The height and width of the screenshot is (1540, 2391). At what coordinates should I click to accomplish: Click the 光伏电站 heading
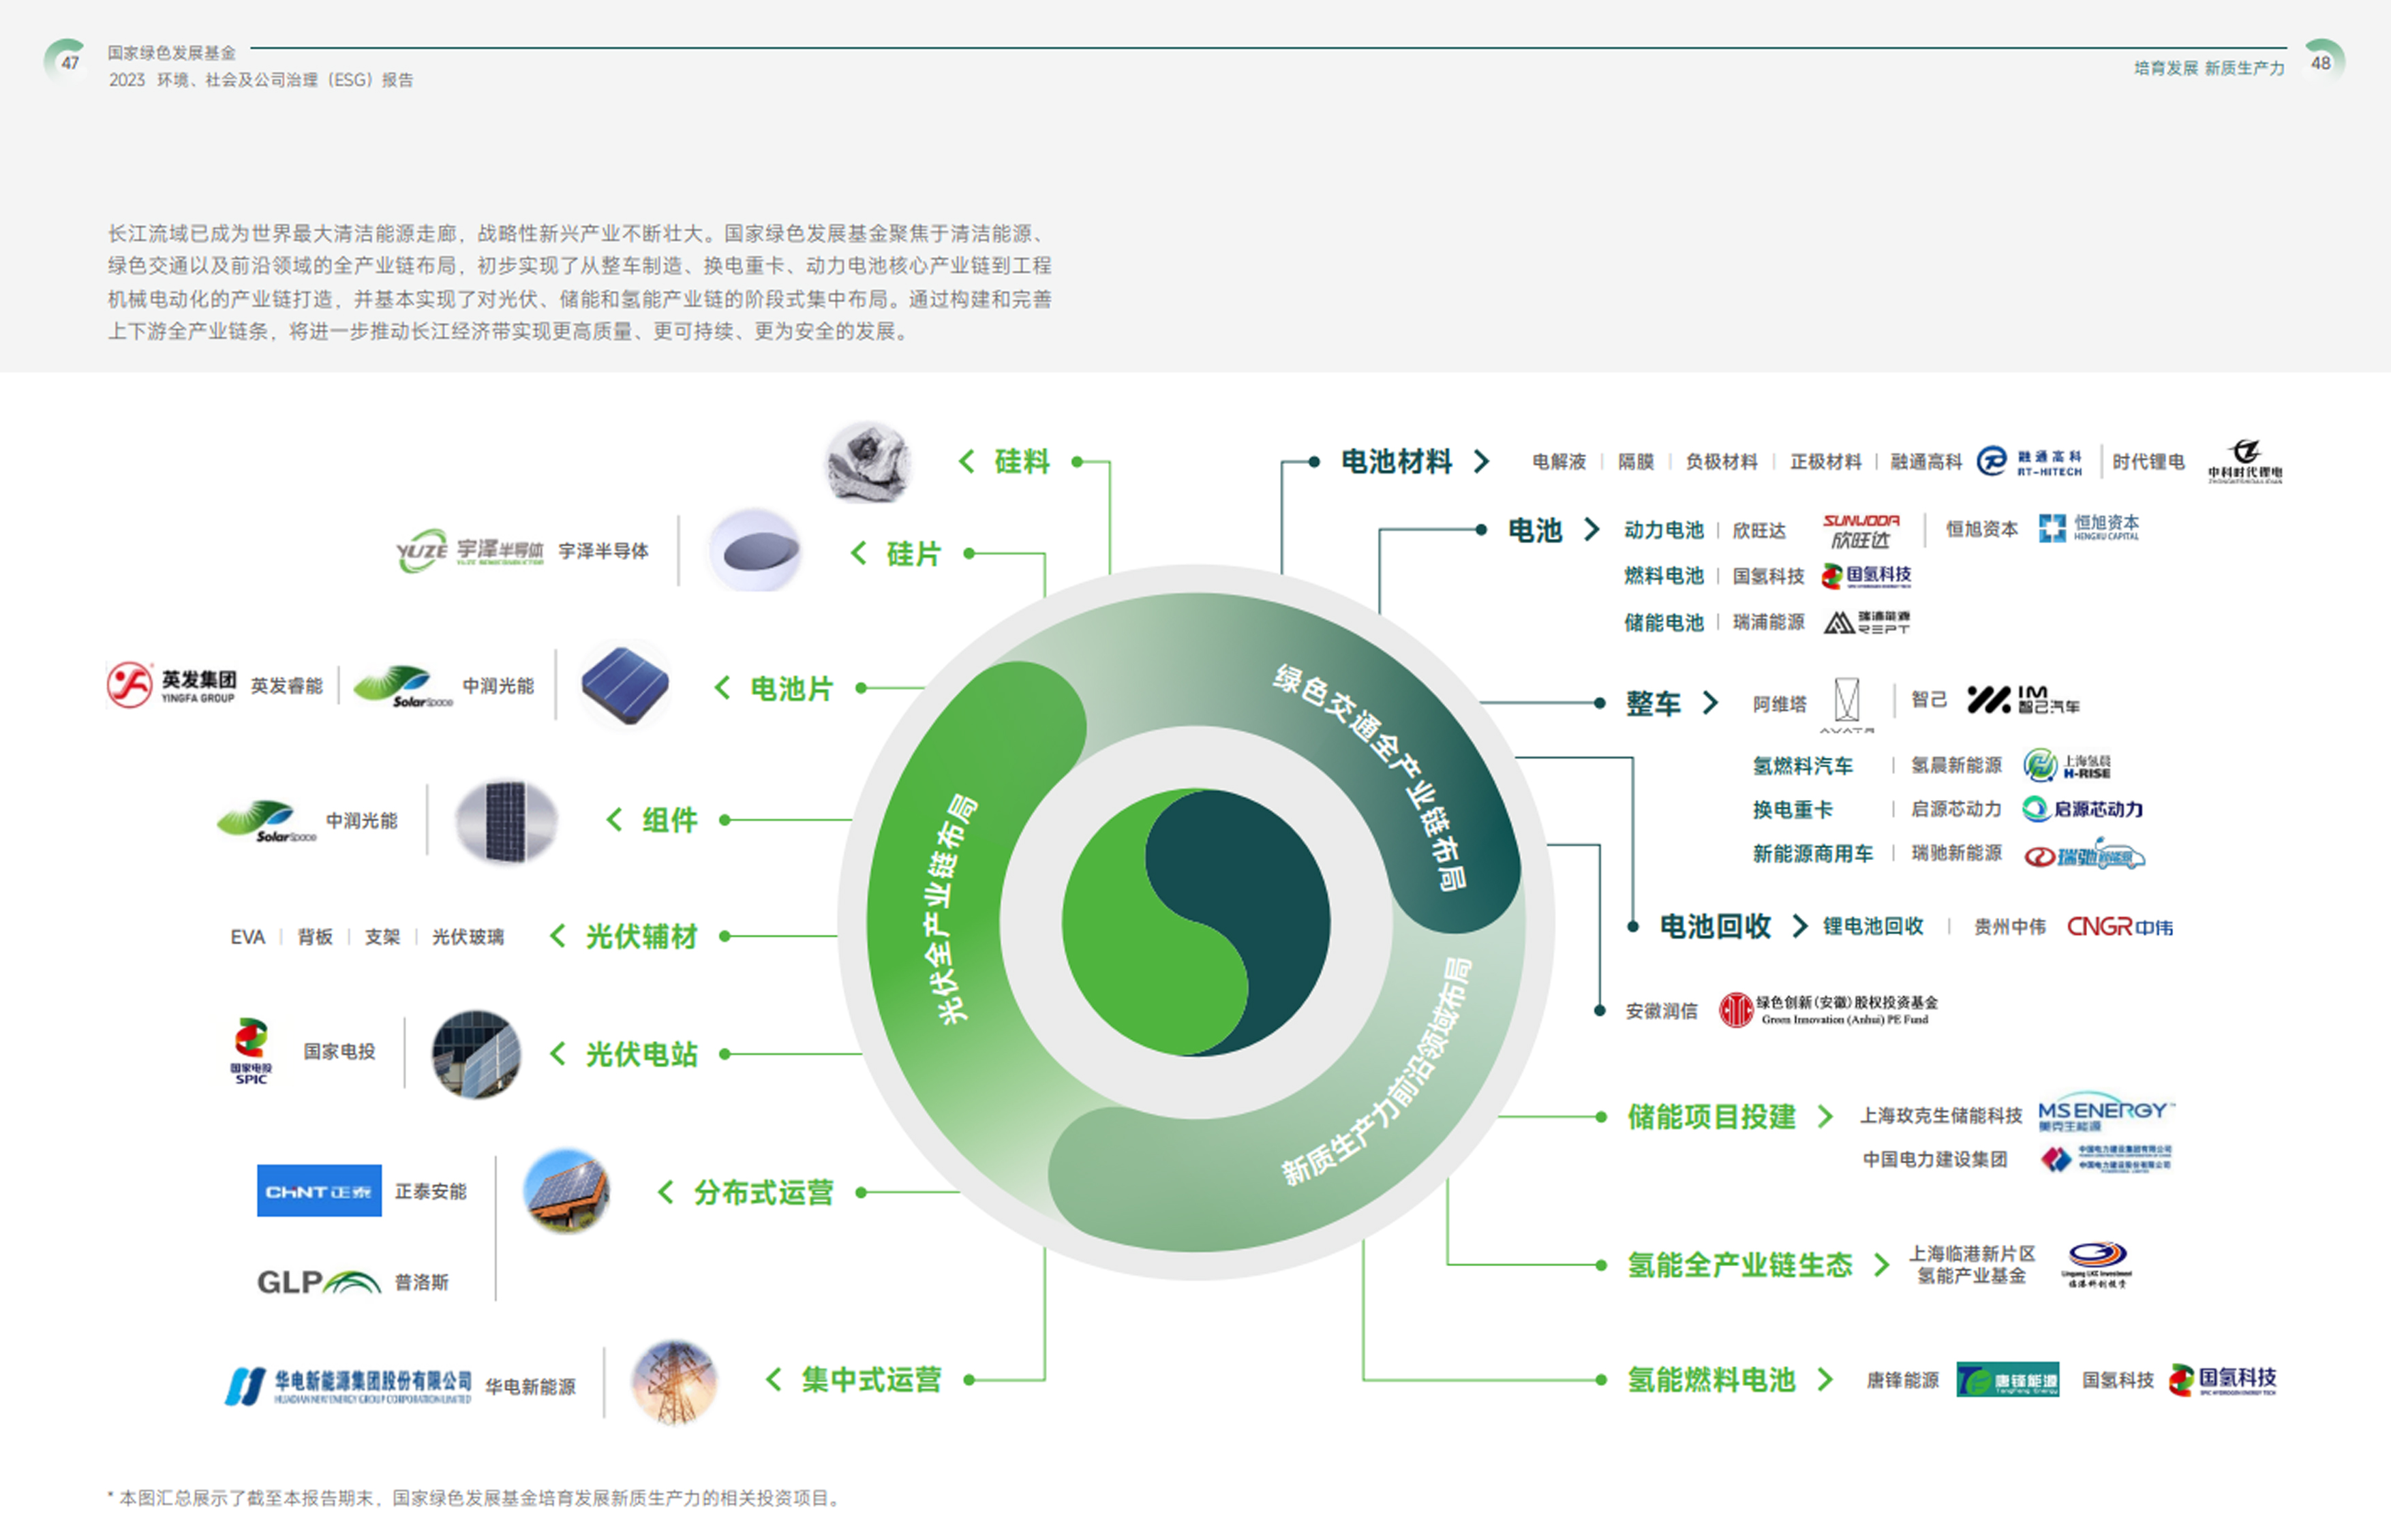641,1054
